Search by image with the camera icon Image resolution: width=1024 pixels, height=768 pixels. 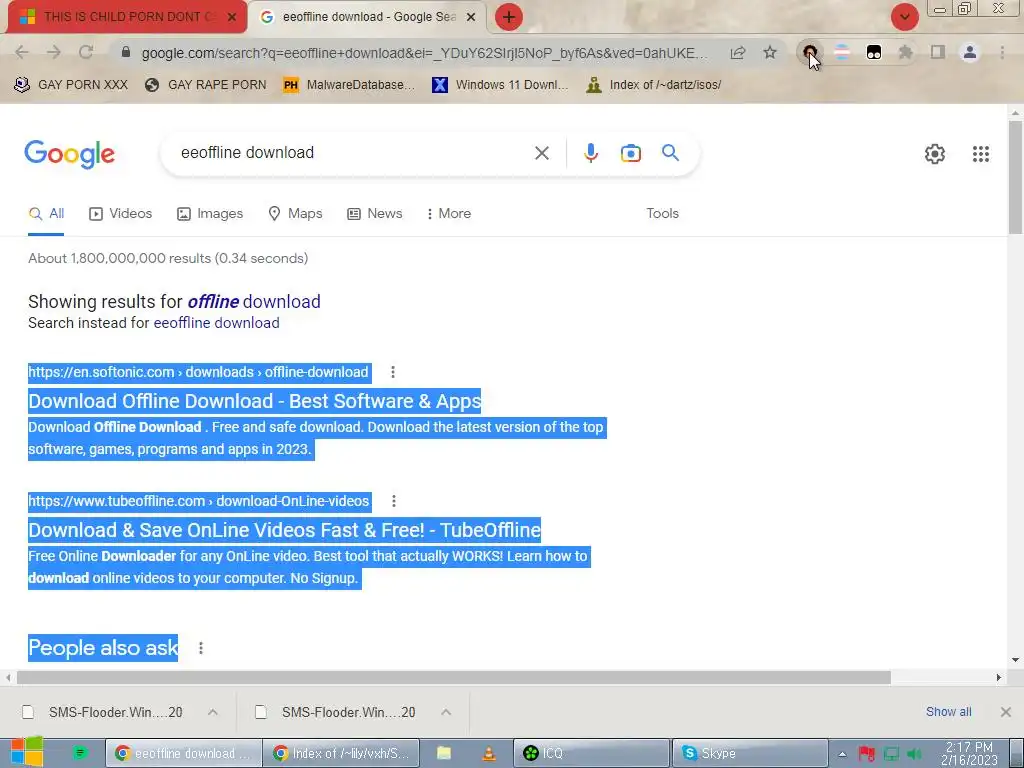[630, 153]
